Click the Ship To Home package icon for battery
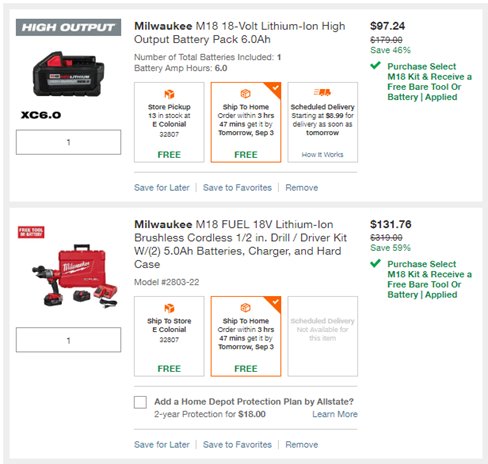The image size is (488, 464). (x=246, y=94)
